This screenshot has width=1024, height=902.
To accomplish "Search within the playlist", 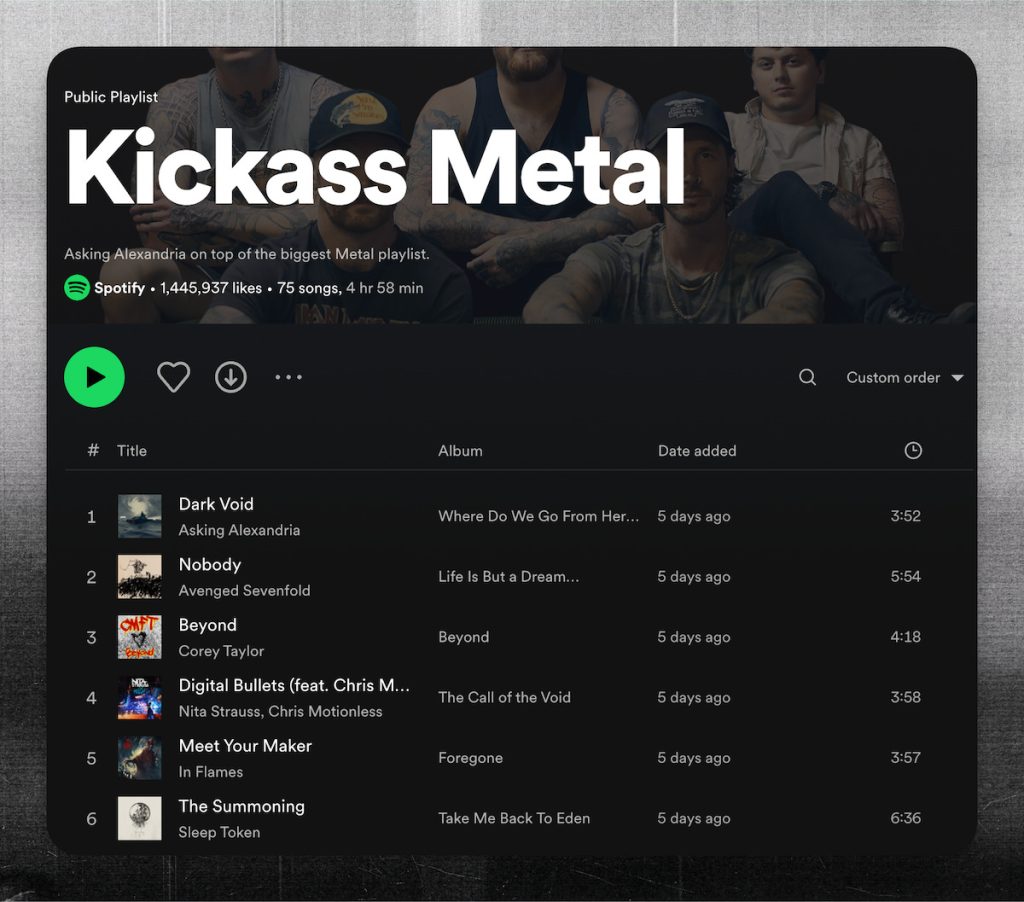I will [807, 377].
